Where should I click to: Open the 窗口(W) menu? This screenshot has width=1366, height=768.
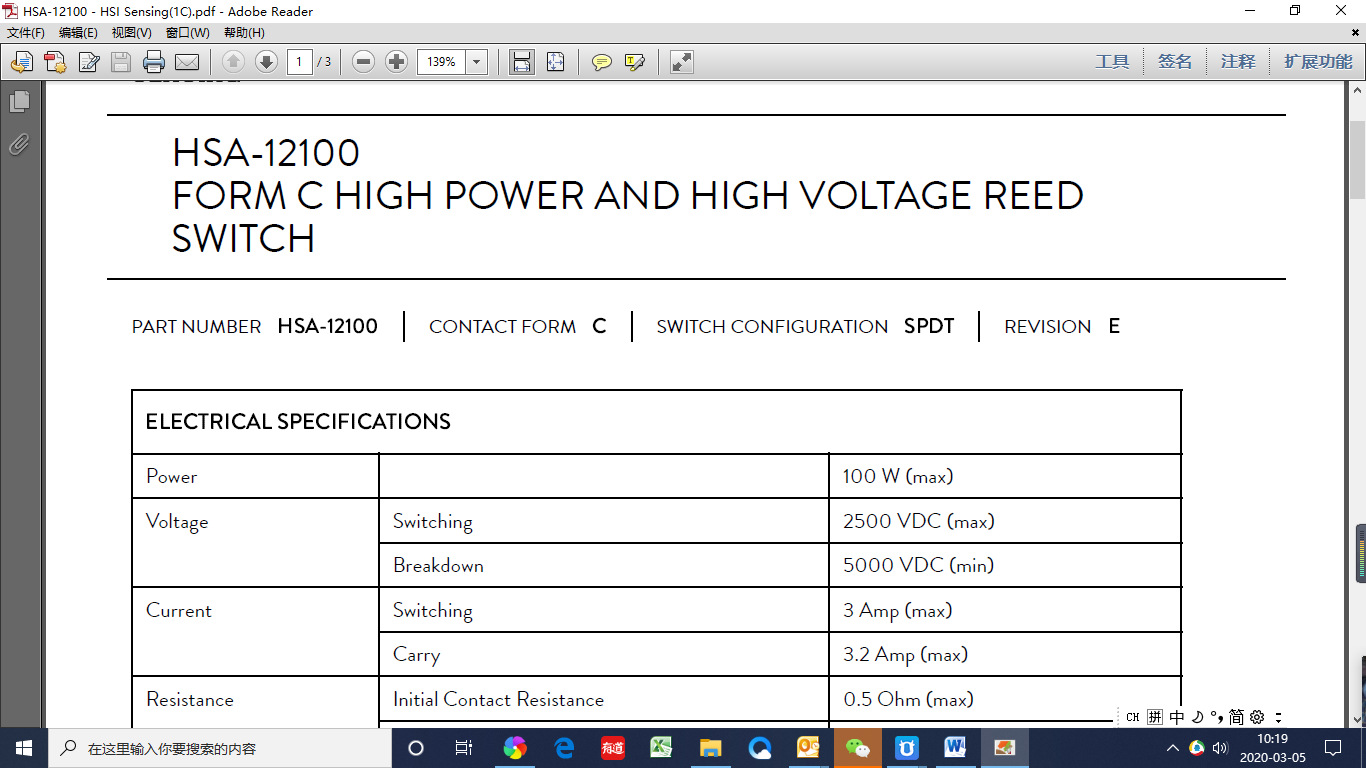click(188, 33)
